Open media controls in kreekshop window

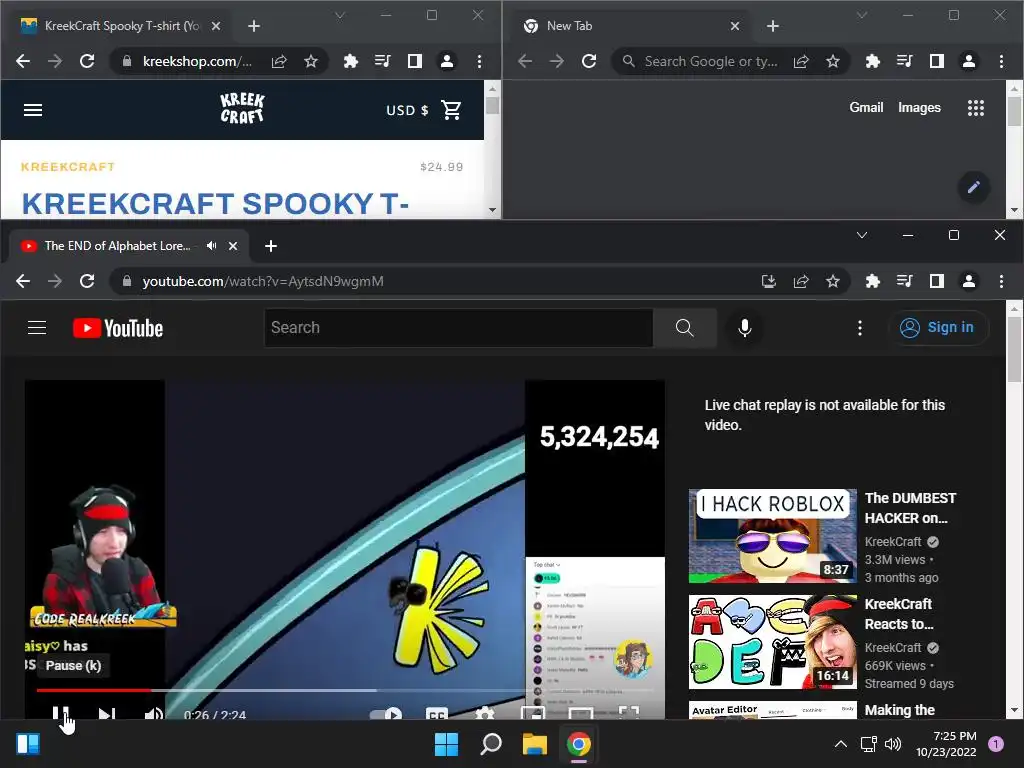383,61
